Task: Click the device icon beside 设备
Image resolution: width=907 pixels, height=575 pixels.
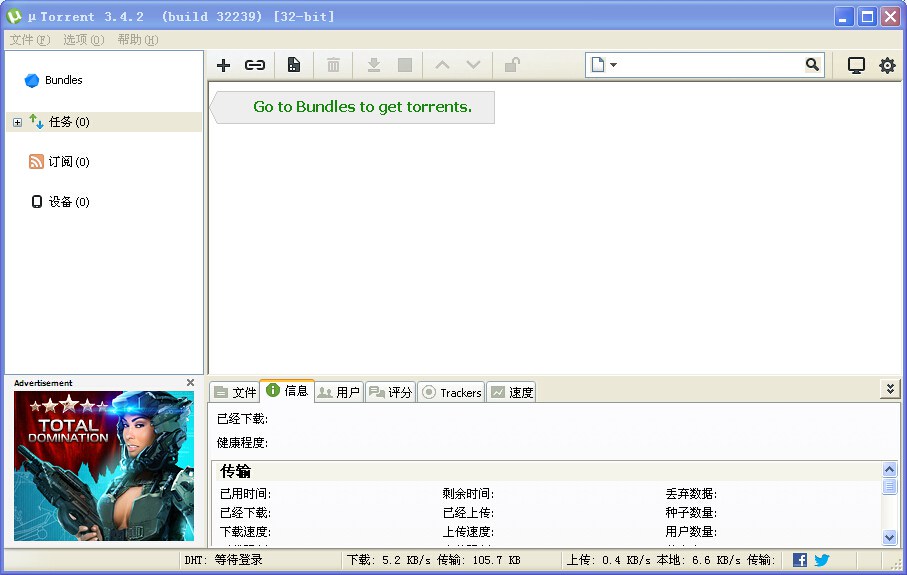Action: (x=36, y=201)
